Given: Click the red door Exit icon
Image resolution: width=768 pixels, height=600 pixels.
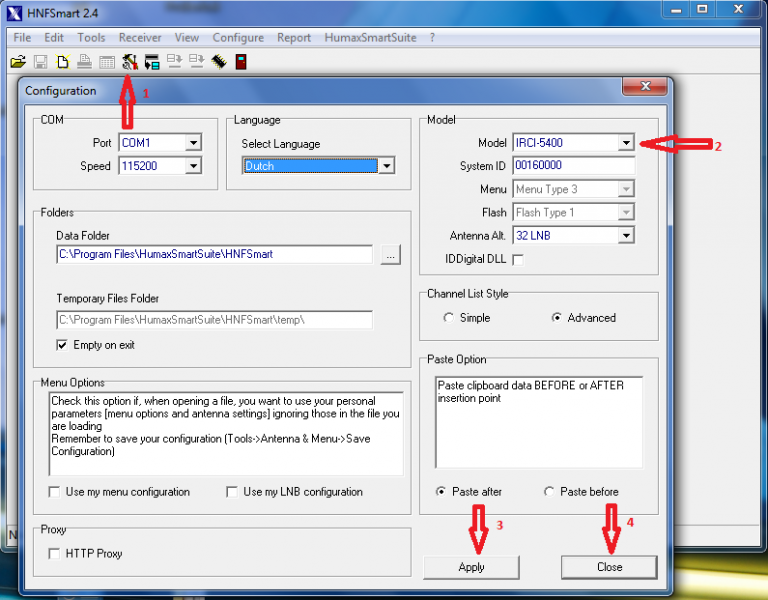Looking at the screenshot, I should [x=240, y=62].
